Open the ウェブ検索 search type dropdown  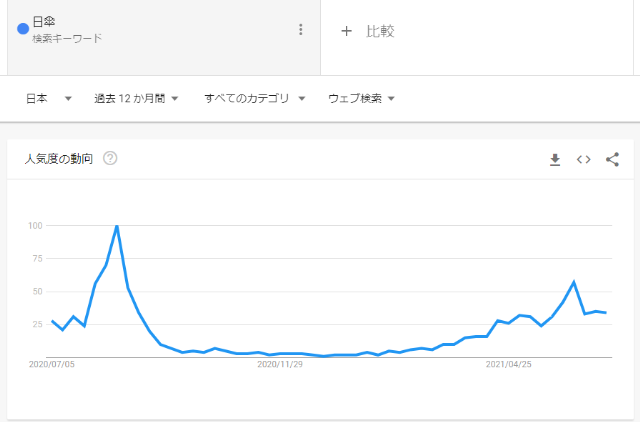click(x=361, y=98)
